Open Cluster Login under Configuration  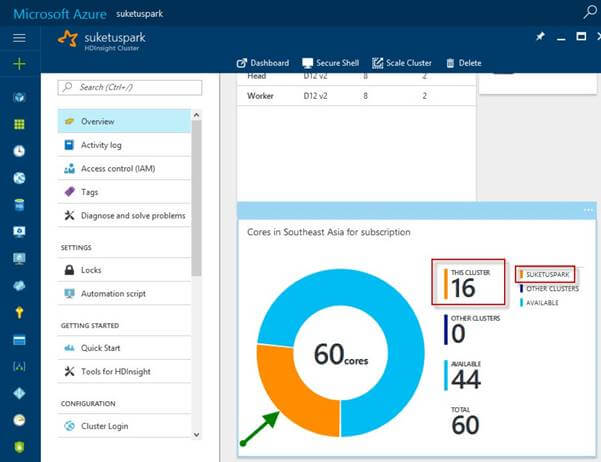coord(124,426)
